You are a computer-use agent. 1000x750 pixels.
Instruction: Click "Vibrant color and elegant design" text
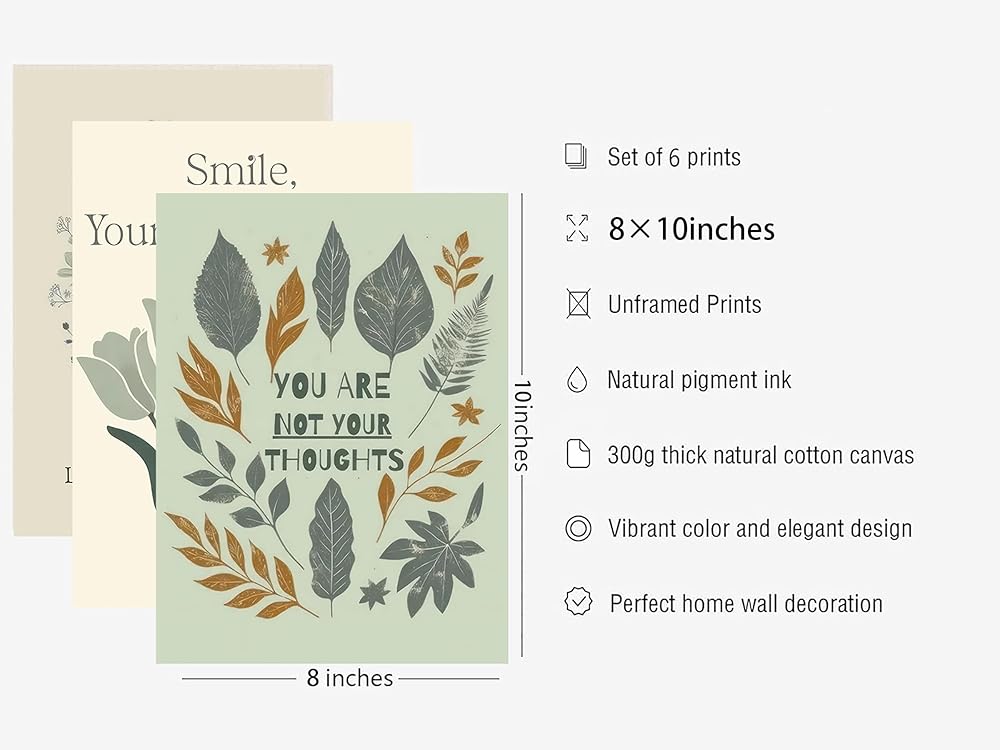760,529
